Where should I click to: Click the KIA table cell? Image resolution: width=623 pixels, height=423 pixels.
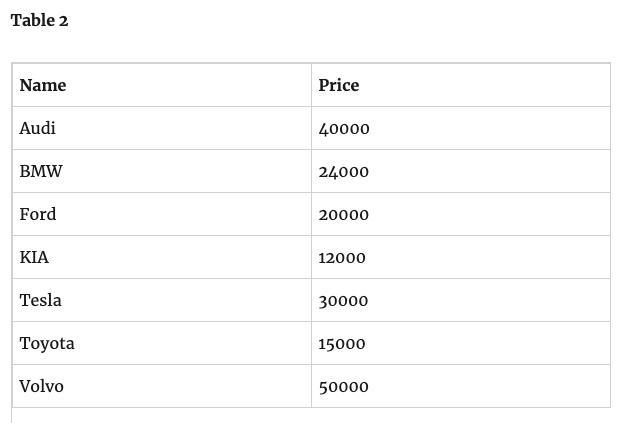(x=162, y=257)
